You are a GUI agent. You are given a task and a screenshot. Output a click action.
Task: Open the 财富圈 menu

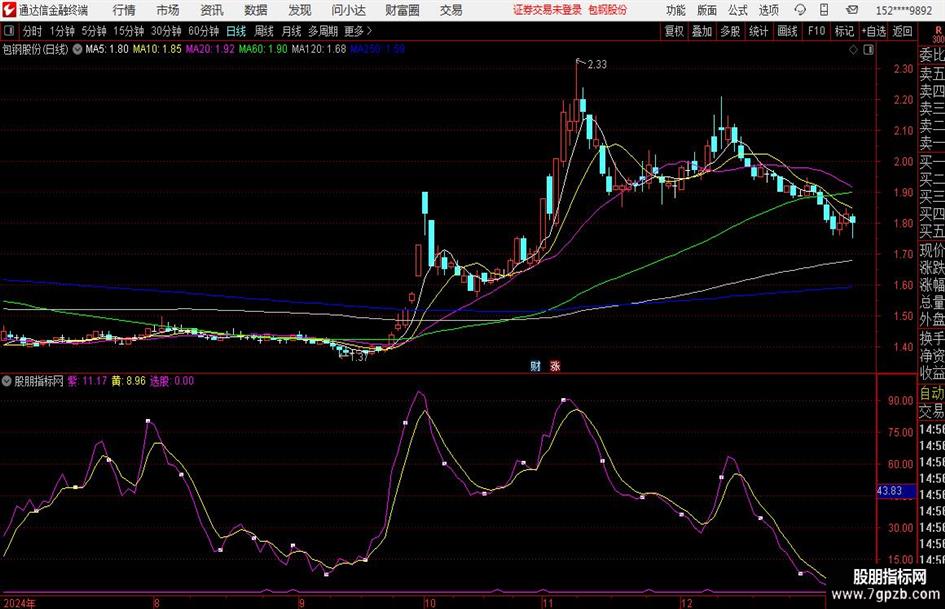click(x=402, y=10)
